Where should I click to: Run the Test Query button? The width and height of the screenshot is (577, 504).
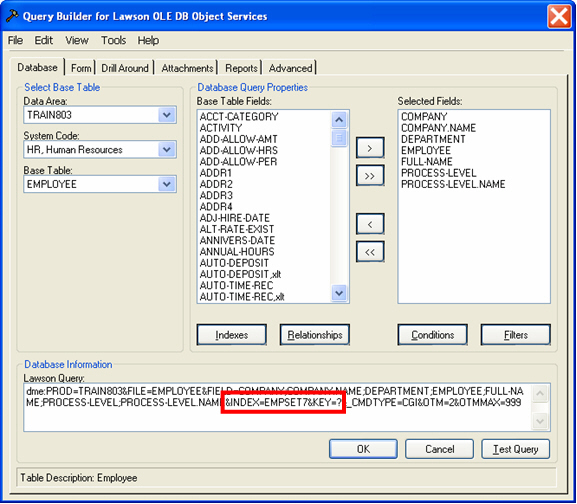pyautogui.click(x=516, y=449)
